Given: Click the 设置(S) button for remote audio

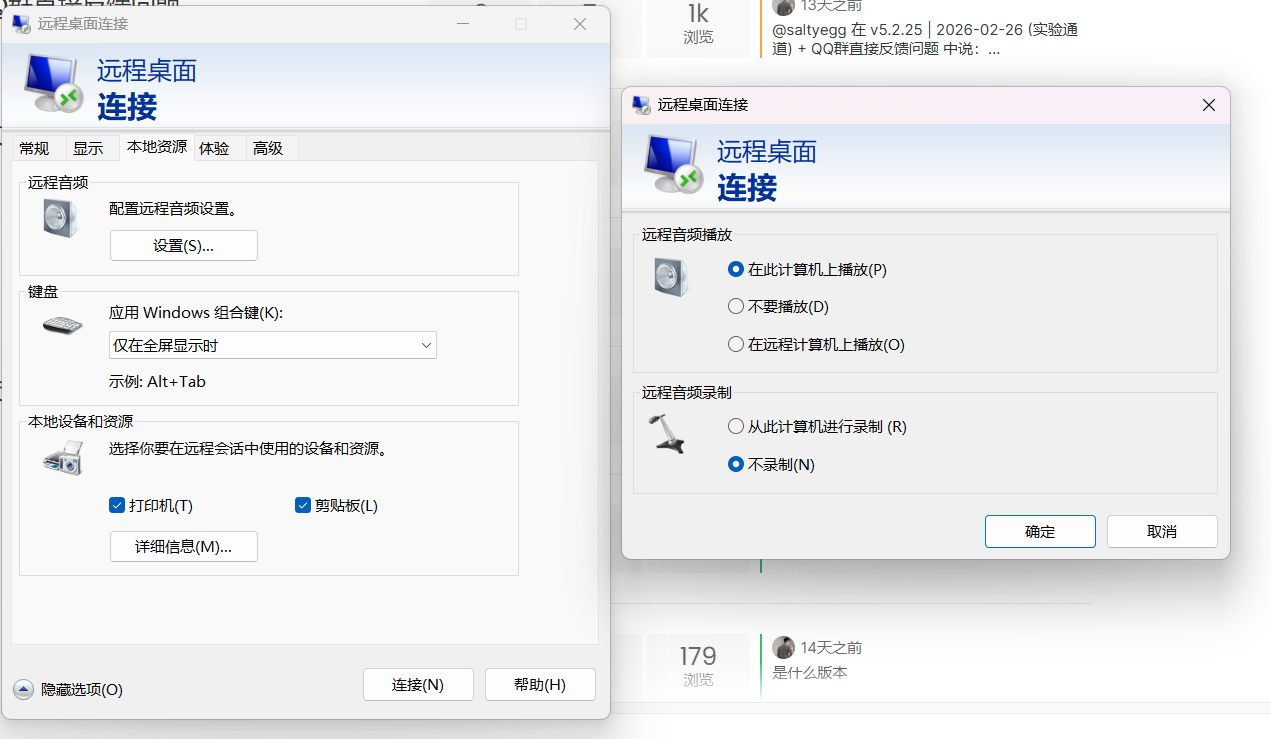Looking at the screenshot, I should point(183,245).
